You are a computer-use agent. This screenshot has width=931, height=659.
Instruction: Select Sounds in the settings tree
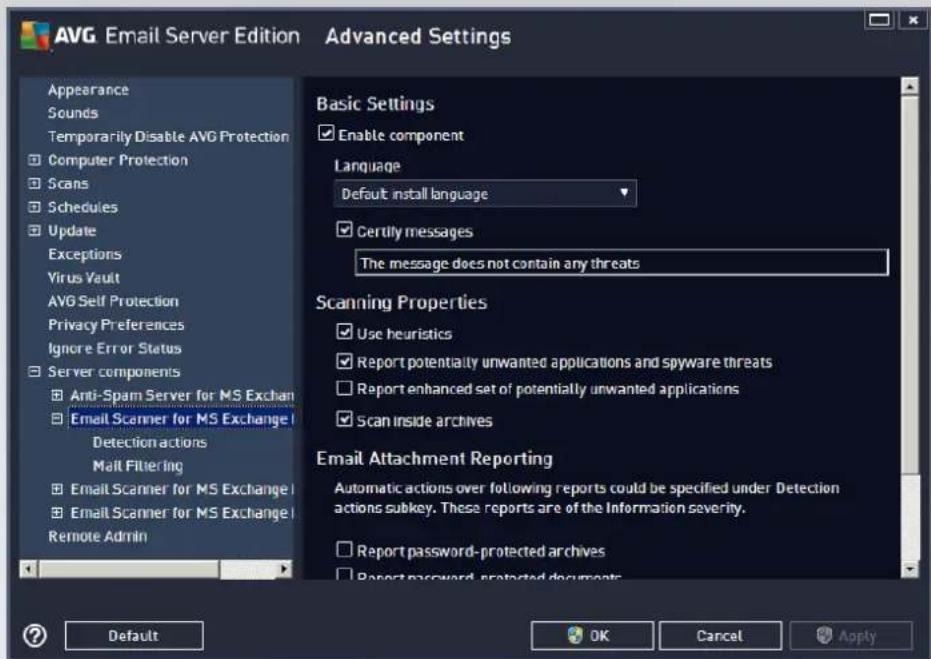pyautogui.click(x=73, y=113)
